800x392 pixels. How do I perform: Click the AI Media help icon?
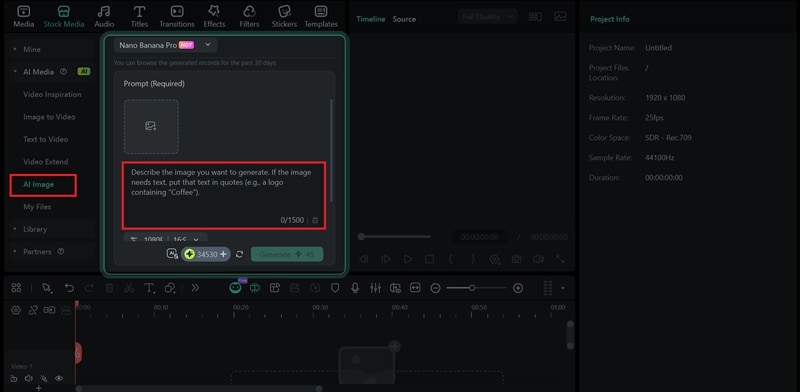point(63,72)
